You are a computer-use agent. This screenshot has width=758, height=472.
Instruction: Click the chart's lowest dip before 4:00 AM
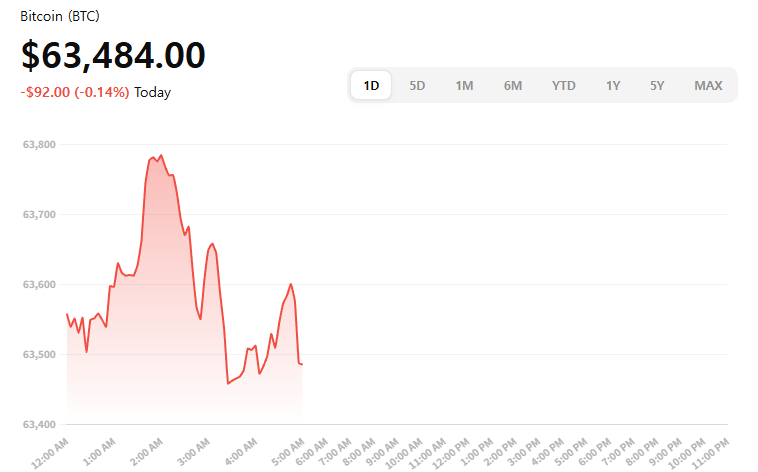pyautogui.click(x=228, y=384)
